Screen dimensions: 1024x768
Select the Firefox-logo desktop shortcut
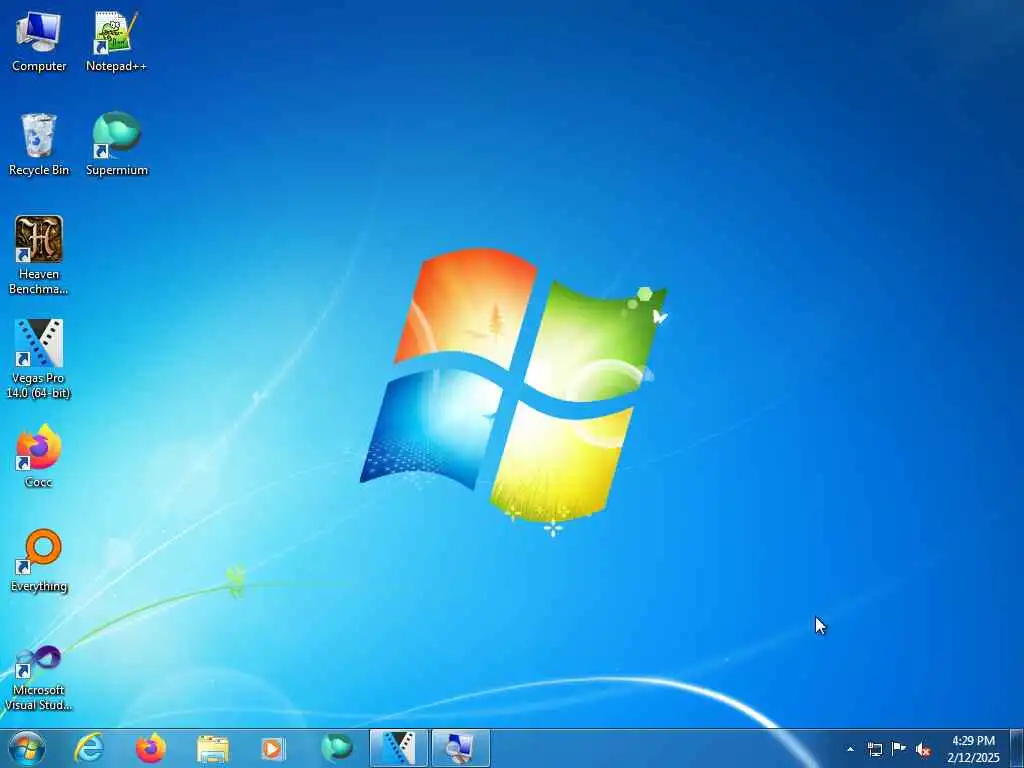tap(39, 456)
